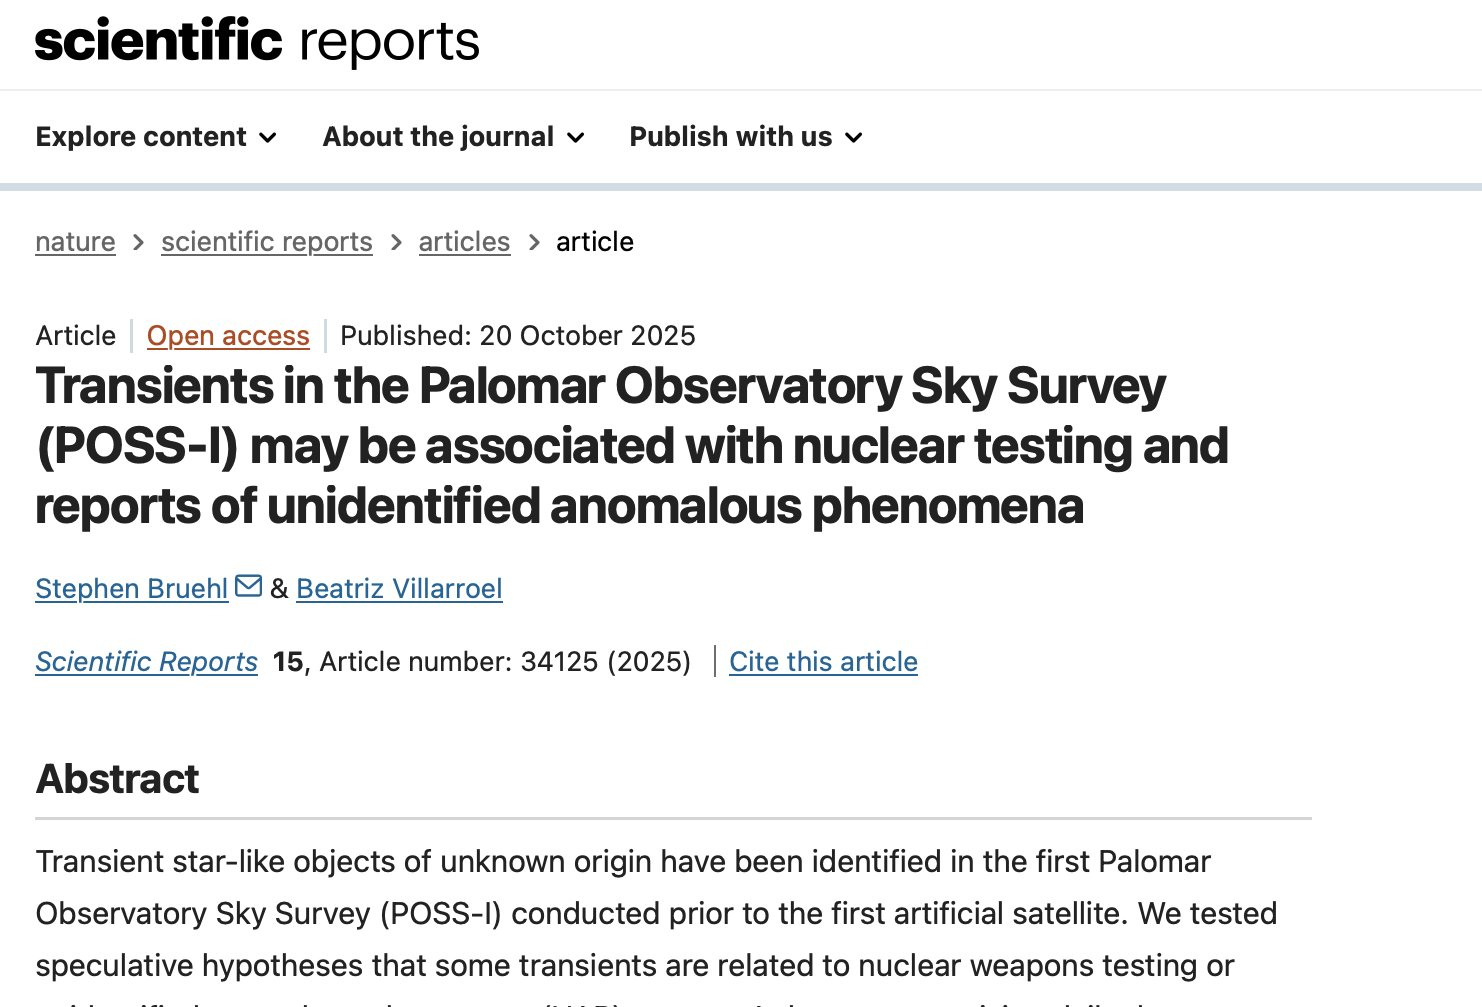This screenshot has height=1007, width=1482.
Task: Click the Article number 34125 text
Action: (505, 662)
